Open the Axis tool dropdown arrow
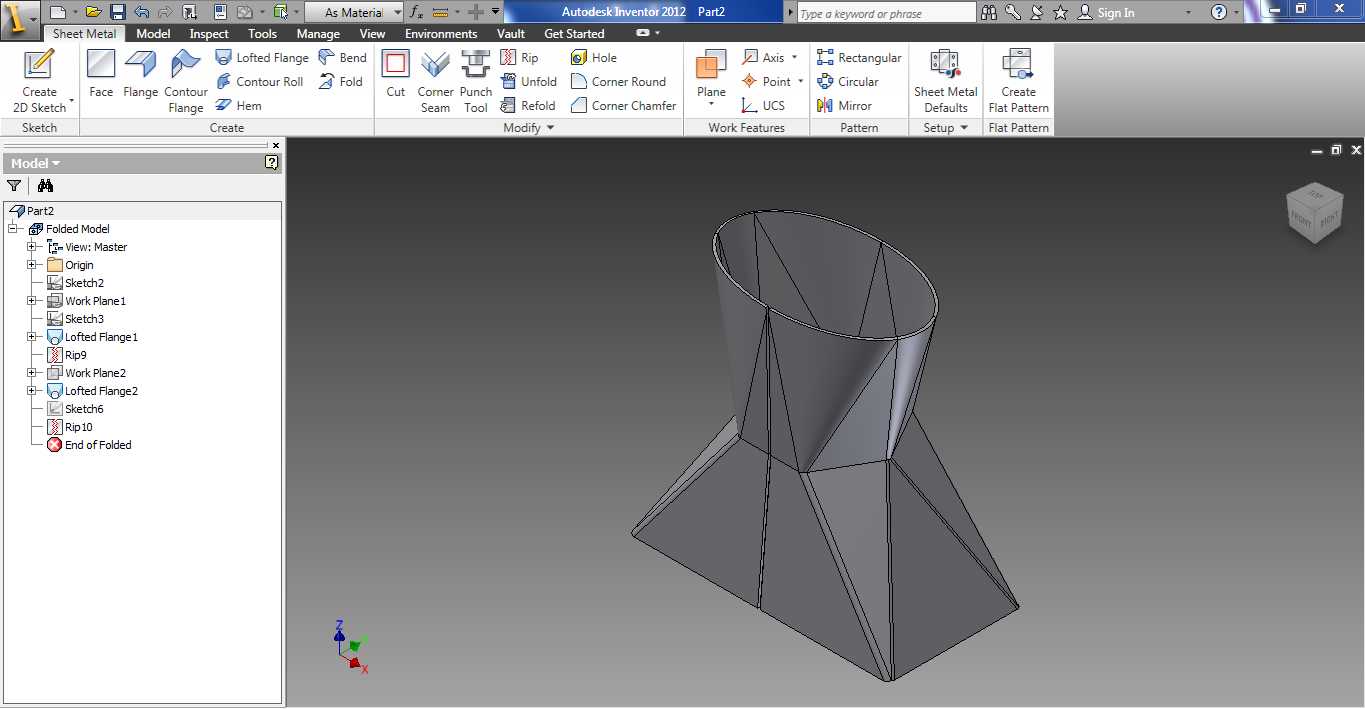Image resolution: width=1365 pixels, height=709 pixels. point(794,58)
